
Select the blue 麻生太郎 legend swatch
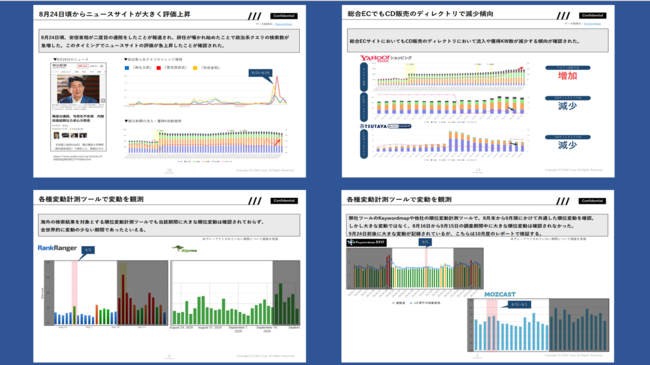[x=127, y=68]
